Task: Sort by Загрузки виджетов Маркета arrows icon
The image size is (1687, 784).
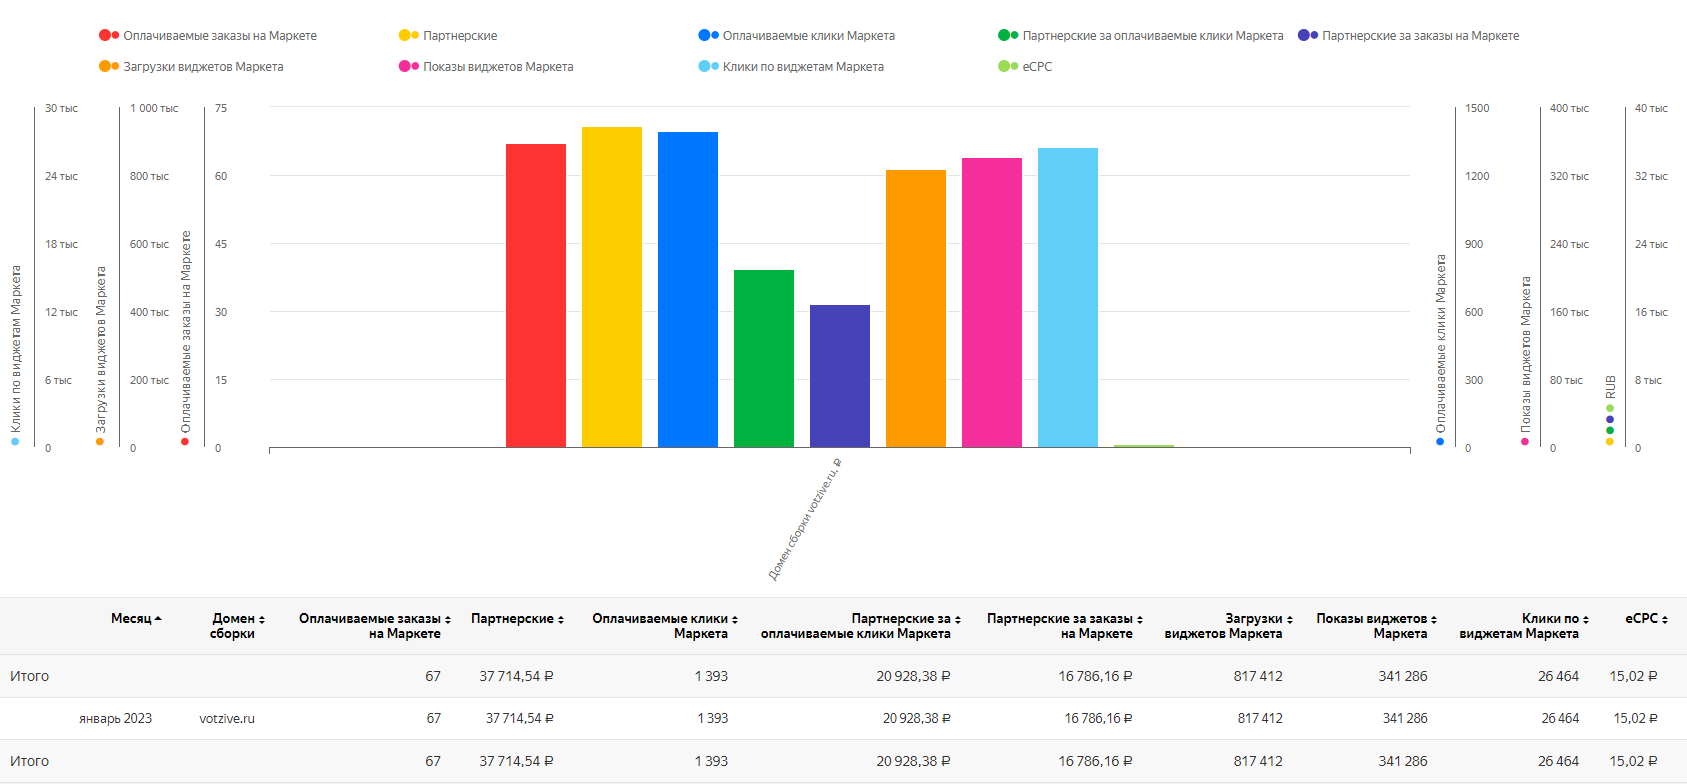Action: 1290,620
